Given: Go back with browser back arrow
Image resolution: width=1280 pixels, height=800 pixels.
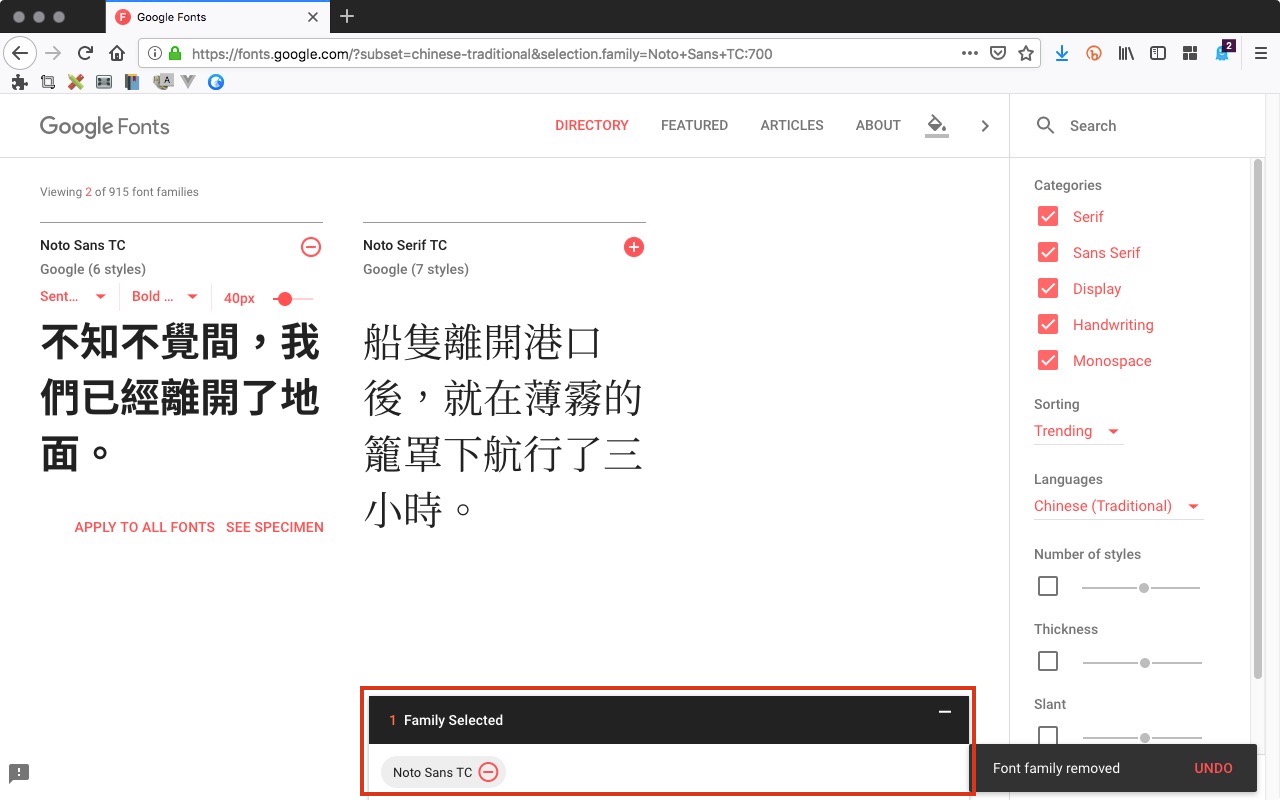Looking at the screenshot, I should click(x=20, y=53).
